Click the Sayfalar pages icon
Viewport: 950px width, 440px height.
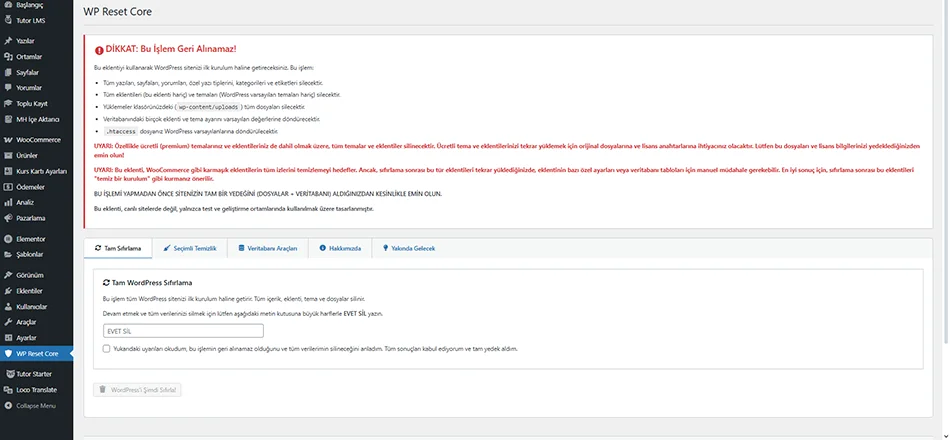(x=8, y=72)
